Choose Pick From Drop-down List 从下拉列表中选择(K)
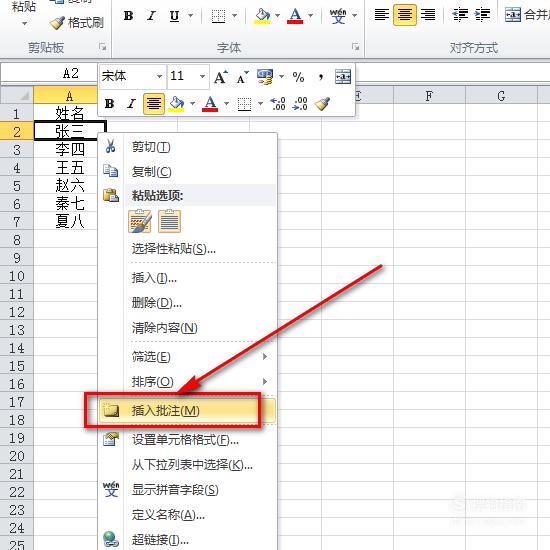The height and width of the screenshot is (550, 550). pos(188,465)
